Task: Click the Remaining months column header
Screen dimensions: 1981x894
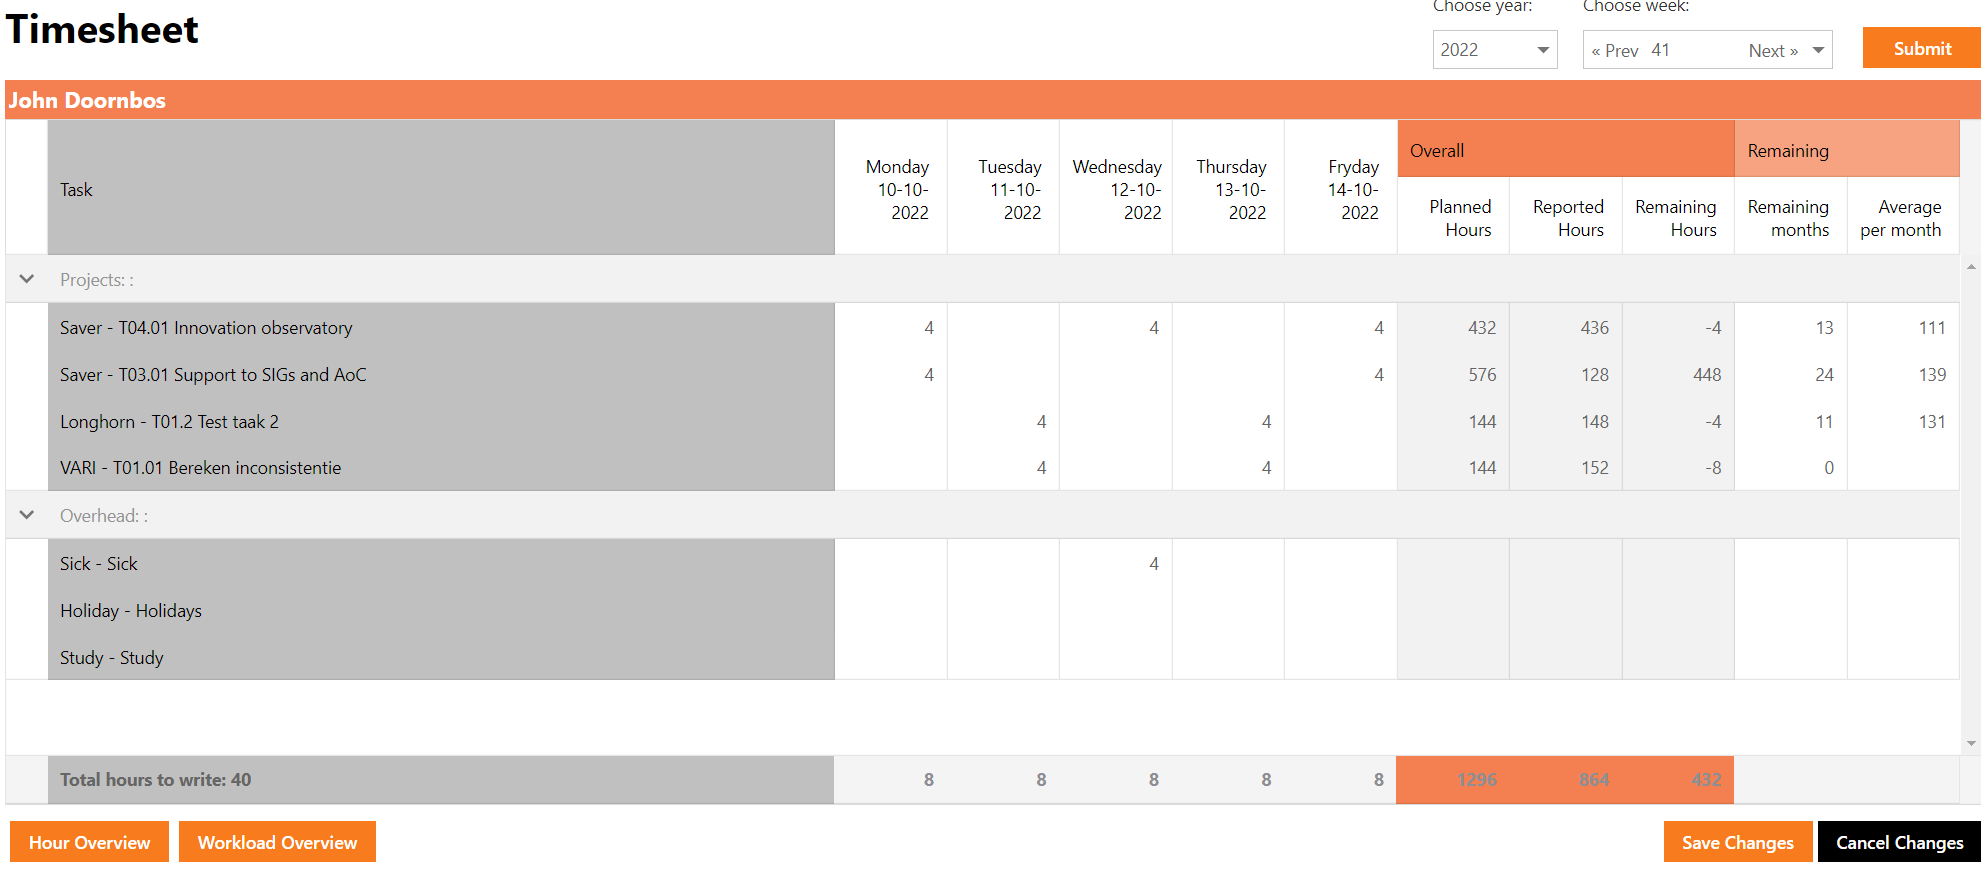Action: coord(1789,217)
